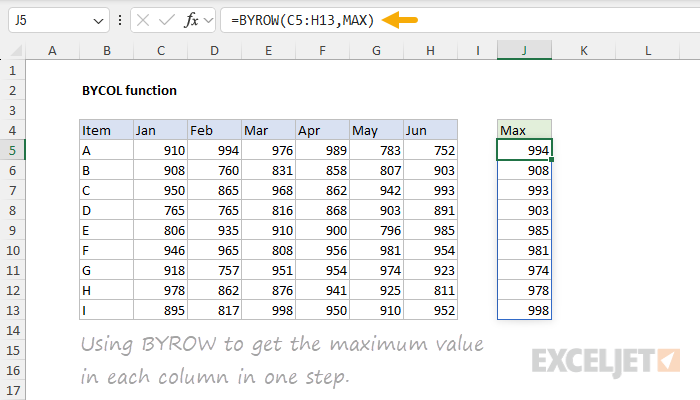Select column L header
This screenshot has height=400, width=700.
click(648, 50)
